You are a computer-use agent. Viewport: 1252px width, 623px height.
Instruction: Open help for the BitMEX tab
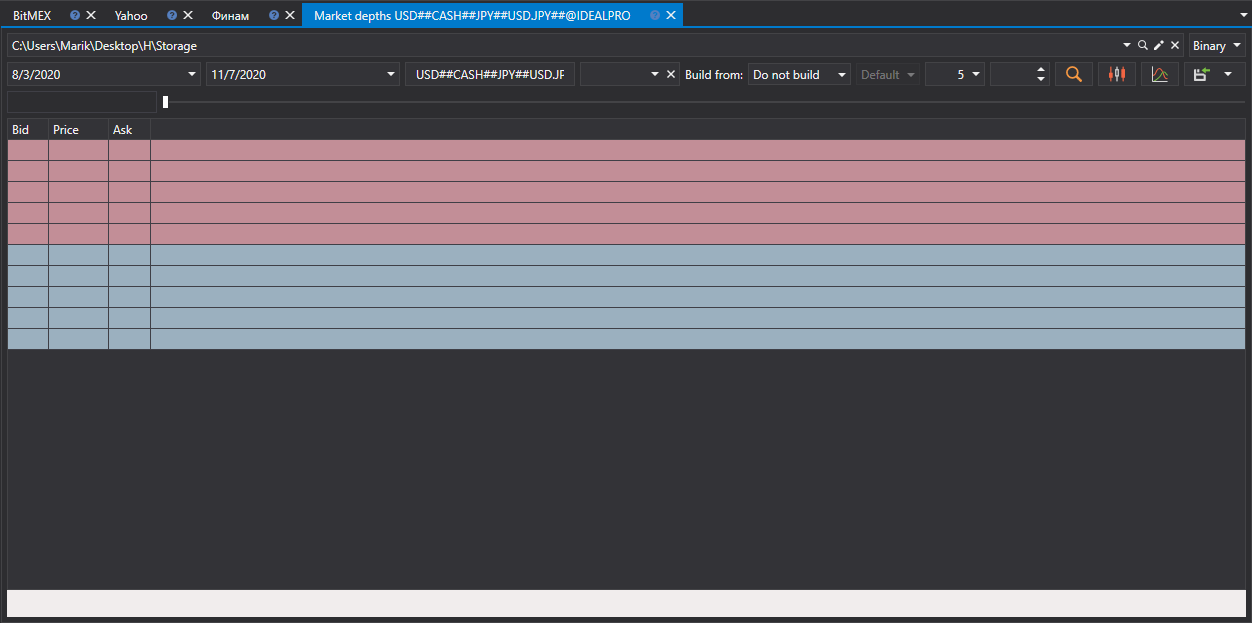pos(75,16)
